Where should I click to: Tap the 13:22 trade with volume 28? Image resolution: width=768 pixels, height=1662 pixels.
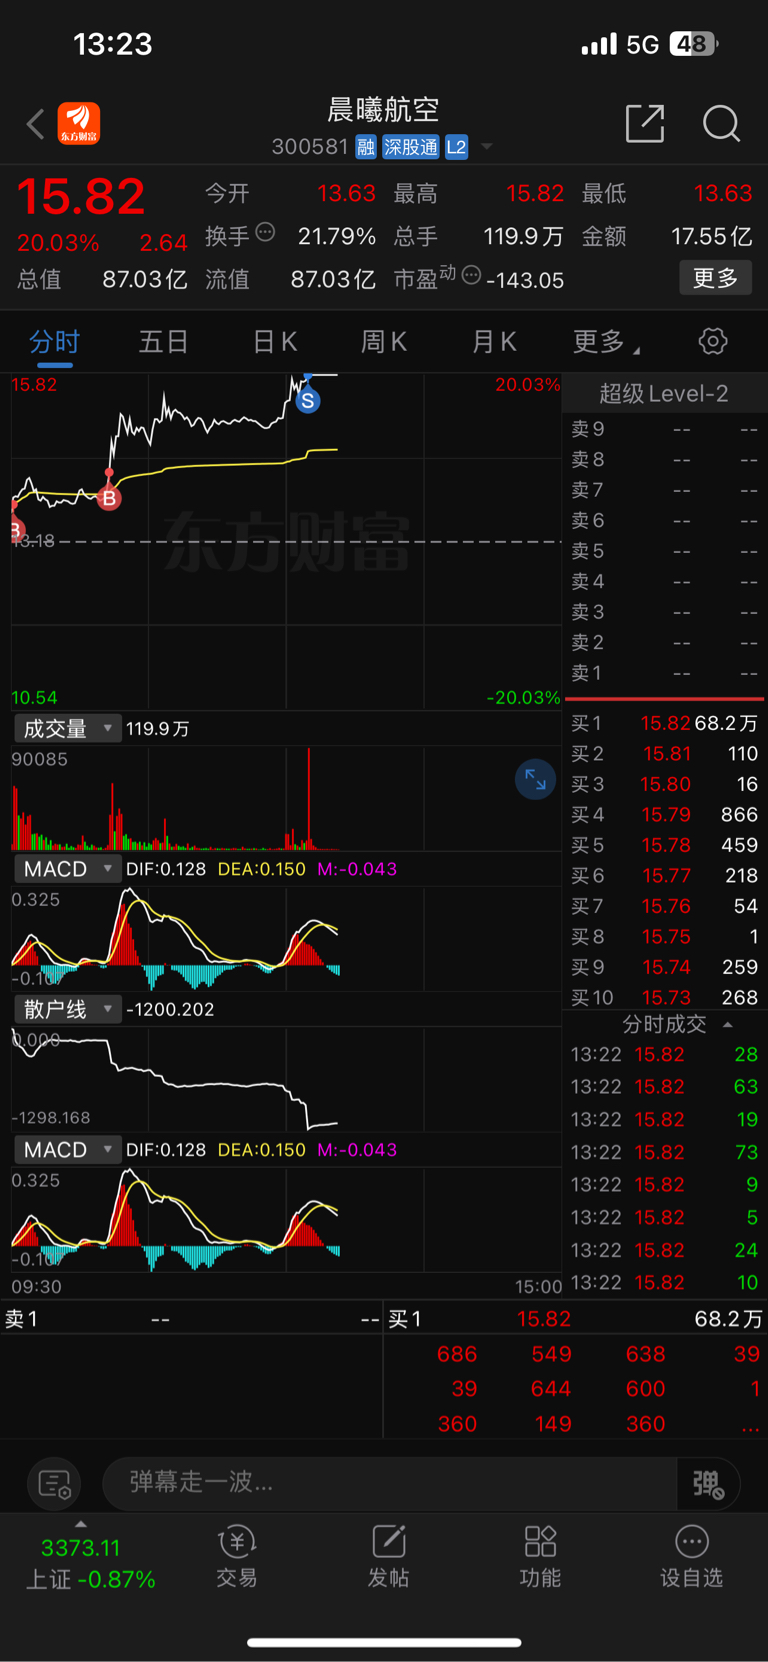point(664,1054)
